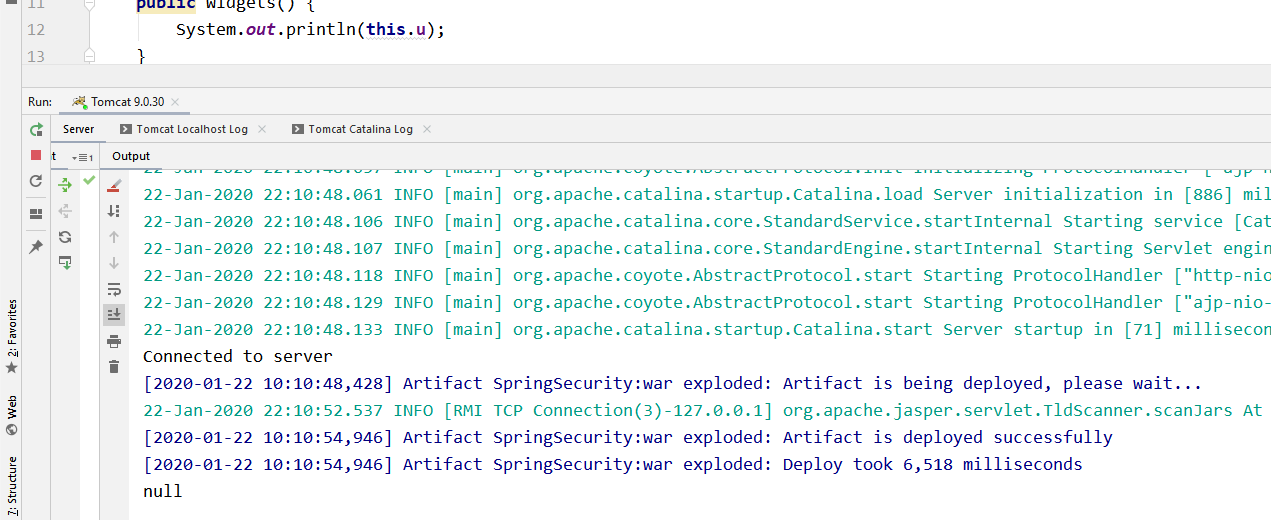Click the clear output eraser icon

[114, 185]
